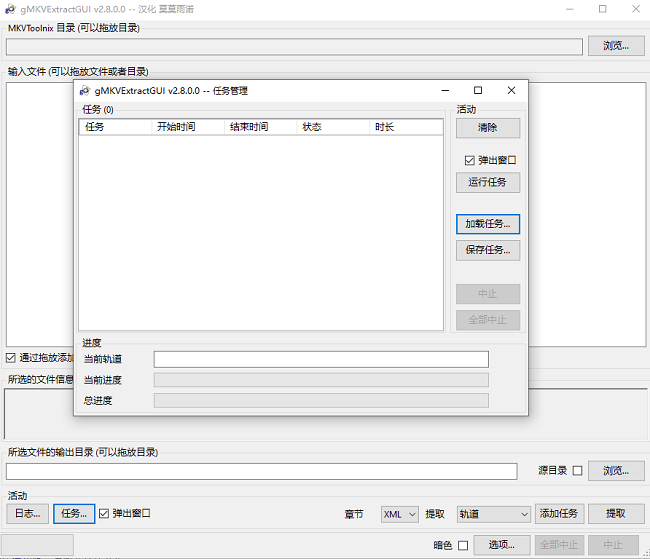Minimize the main gMKVExtractGUI window
Image resolution: width=650 pixels, height=559 pixels.
pos(570,9)
